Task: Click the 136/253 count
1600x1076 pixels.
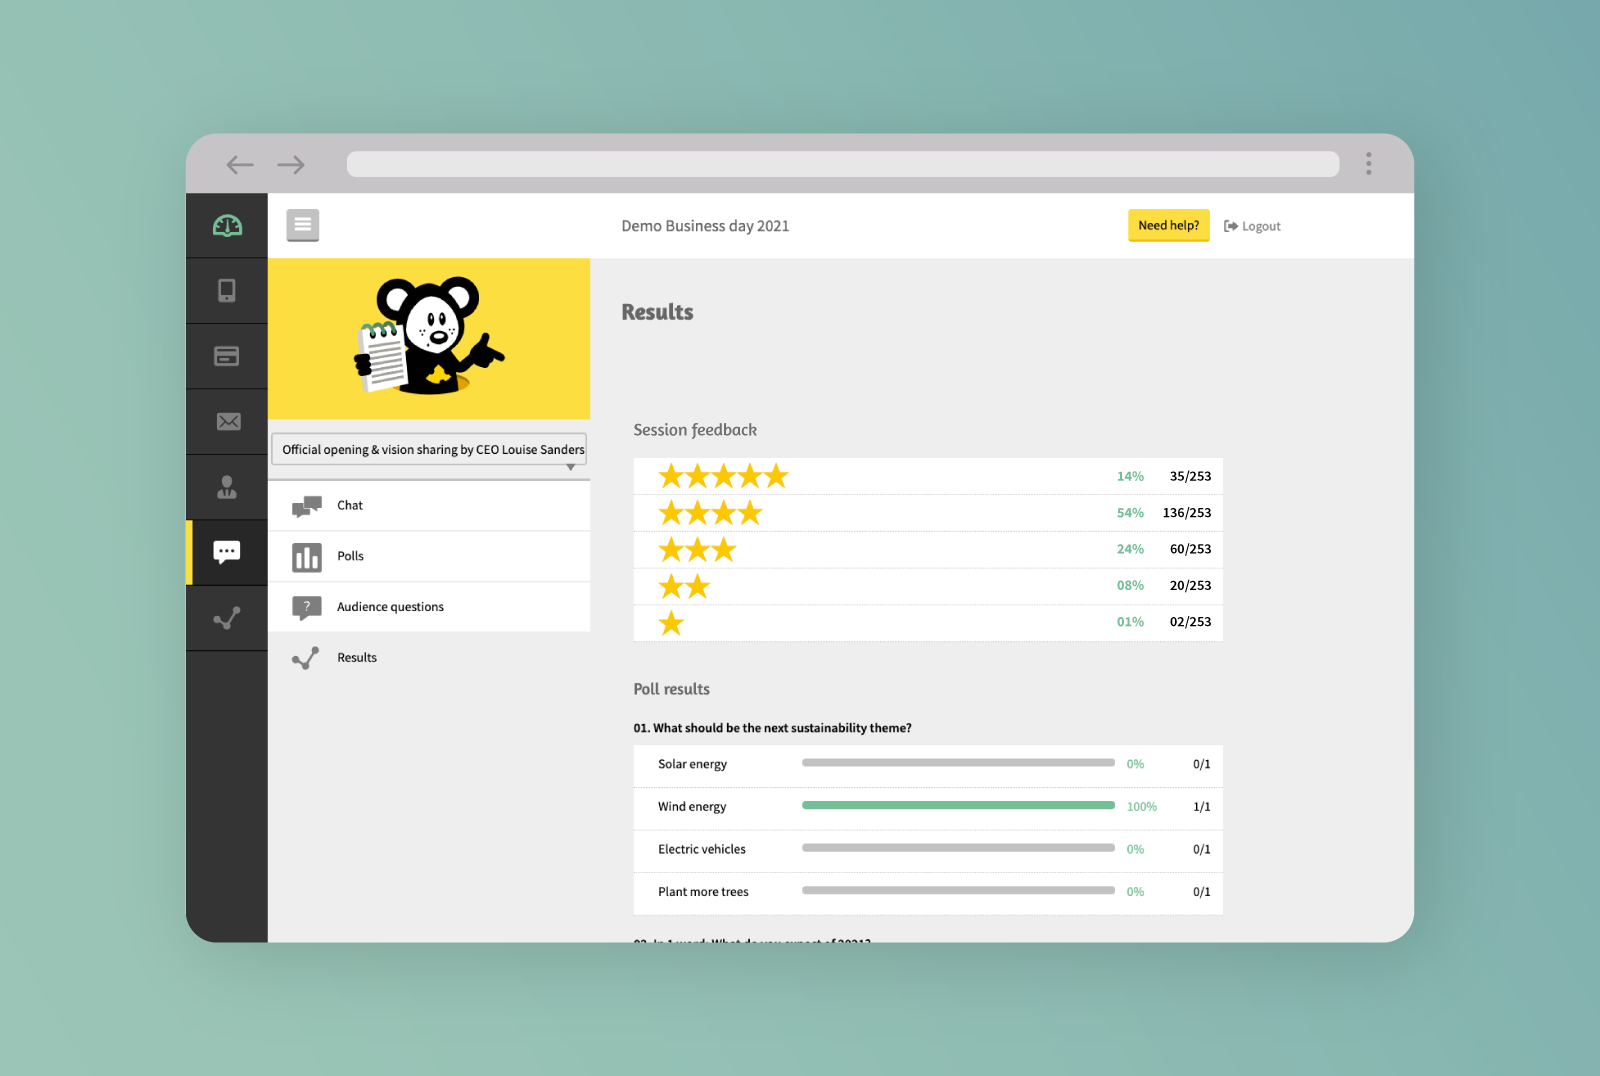Action: [1186, 513]
